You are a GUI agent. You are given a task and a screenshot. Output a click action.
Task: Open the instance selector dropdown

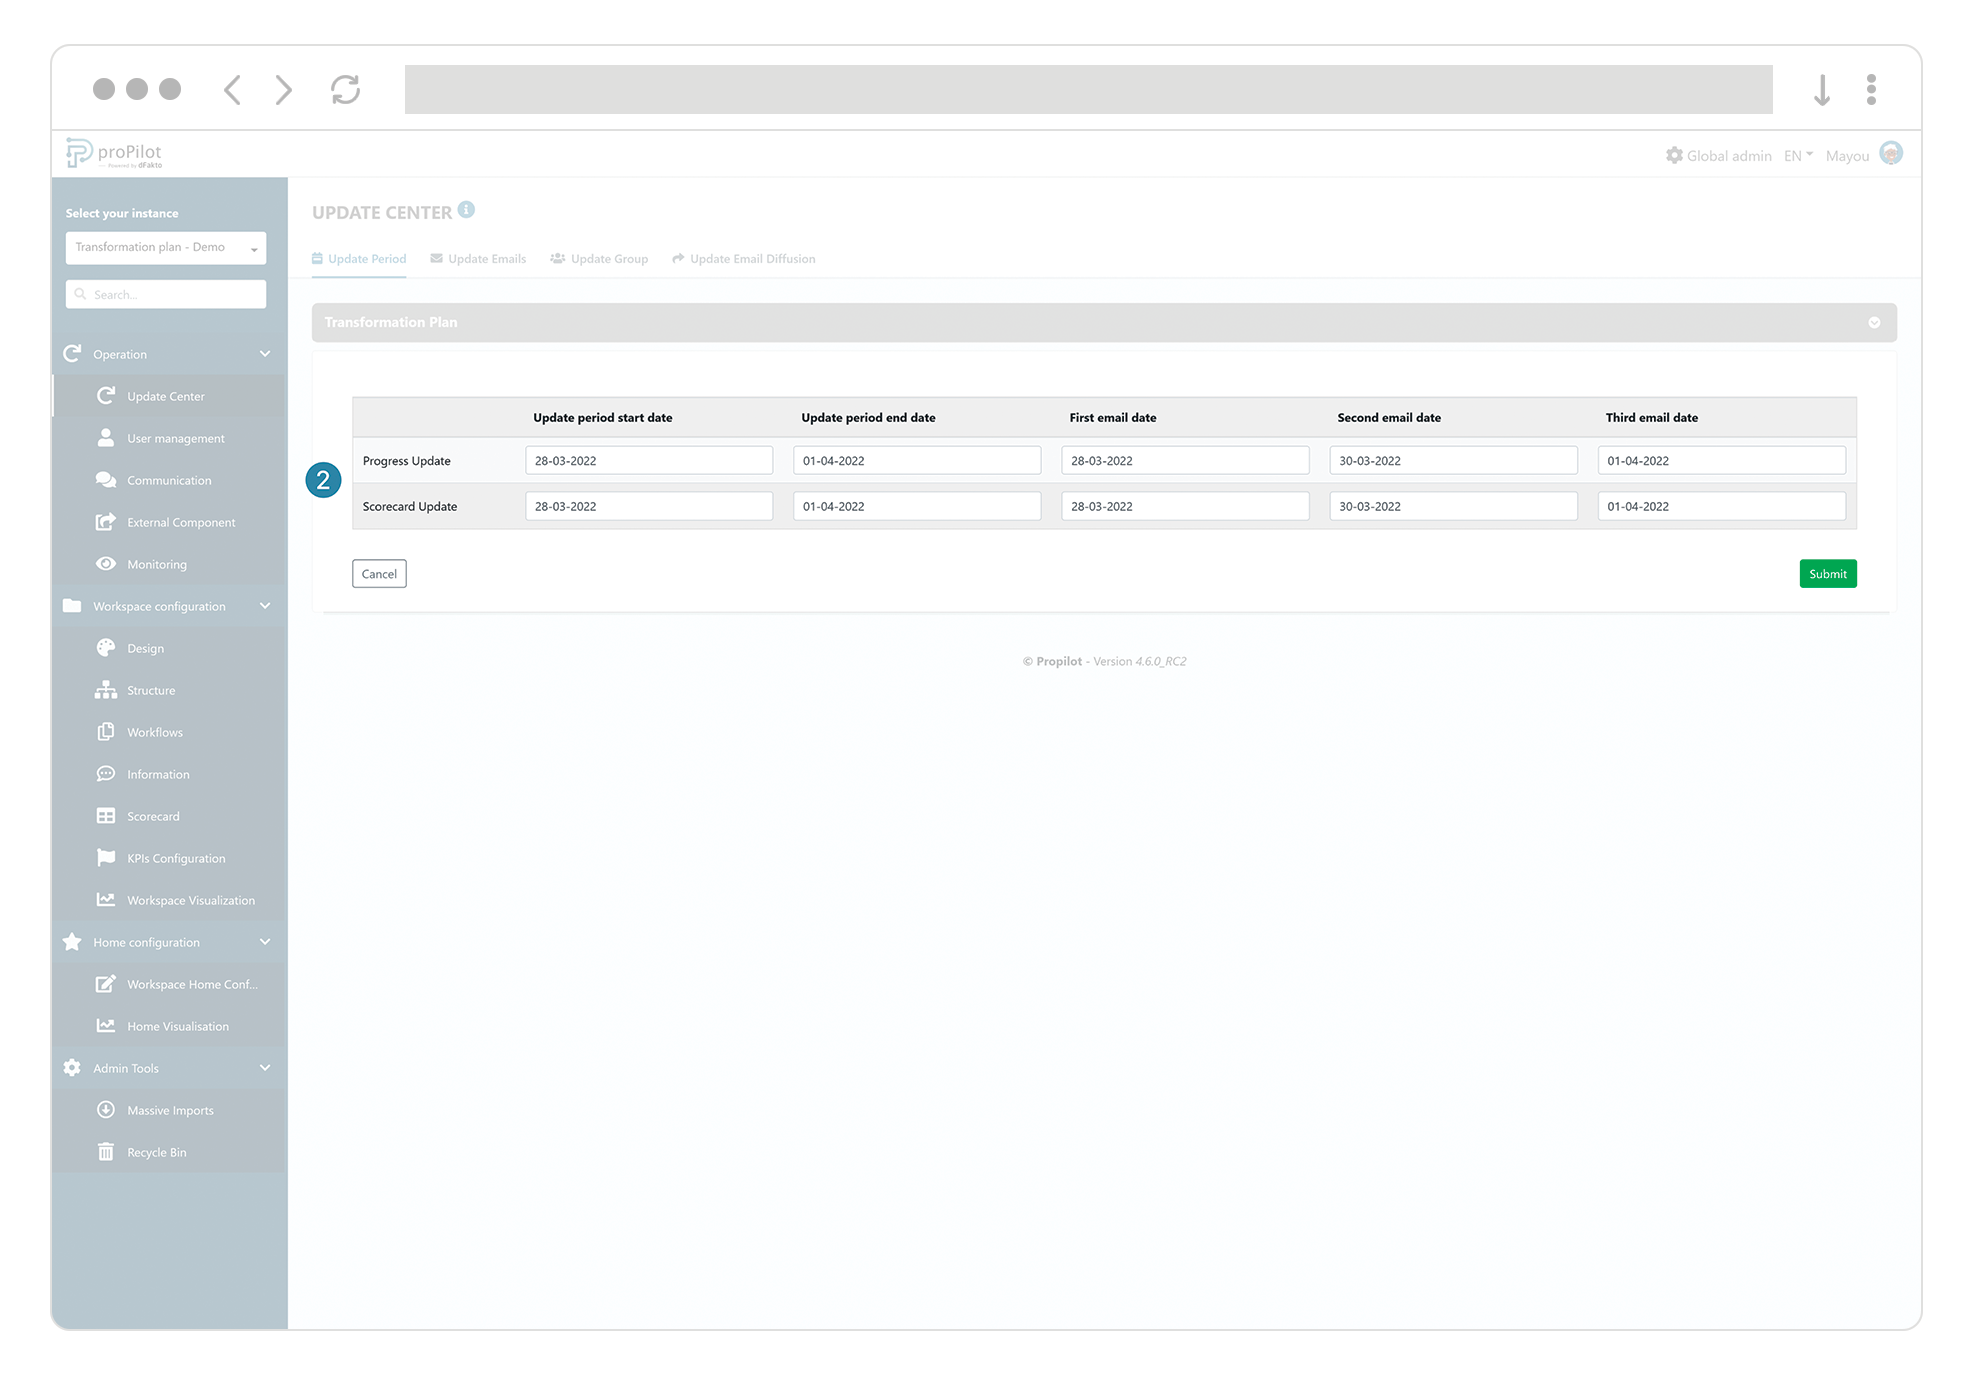(x=165, y=248)
